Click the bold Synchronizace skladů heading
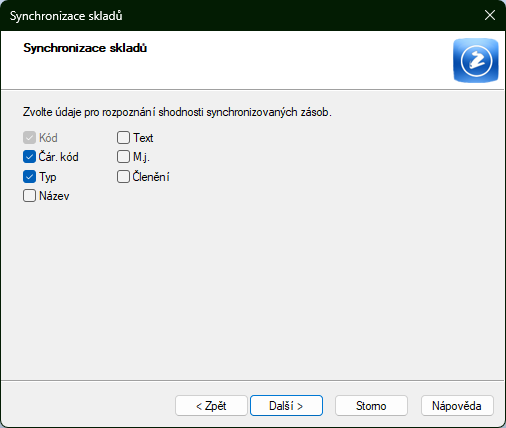 click(85, 48)
